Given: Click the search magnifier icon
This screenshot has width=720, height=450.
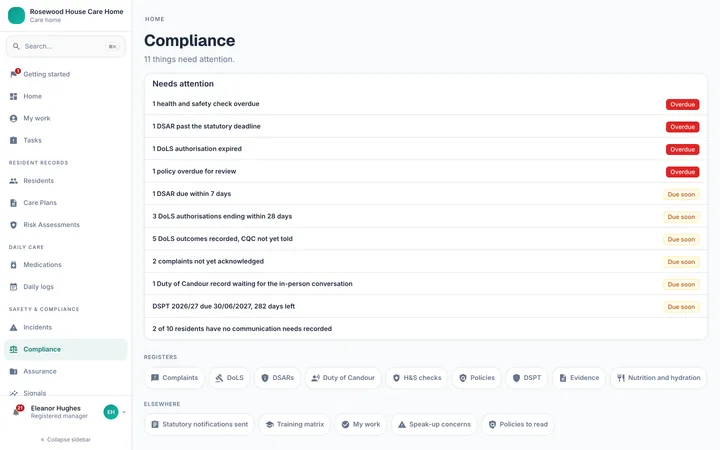Looking at the screenshot, I should (16, 46).
